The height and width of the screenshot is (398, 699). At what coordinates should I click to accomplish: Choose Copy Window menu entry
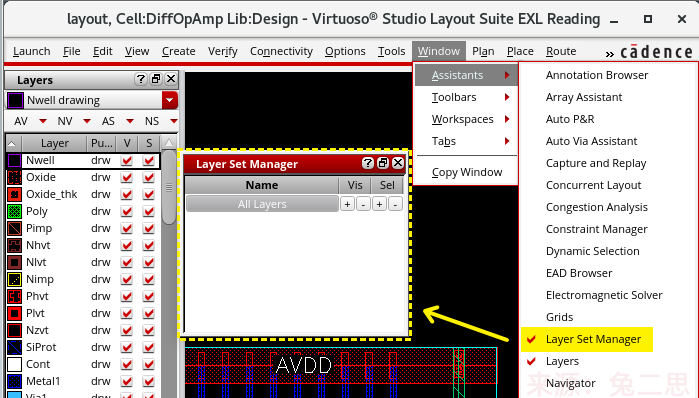click(466, 172)
